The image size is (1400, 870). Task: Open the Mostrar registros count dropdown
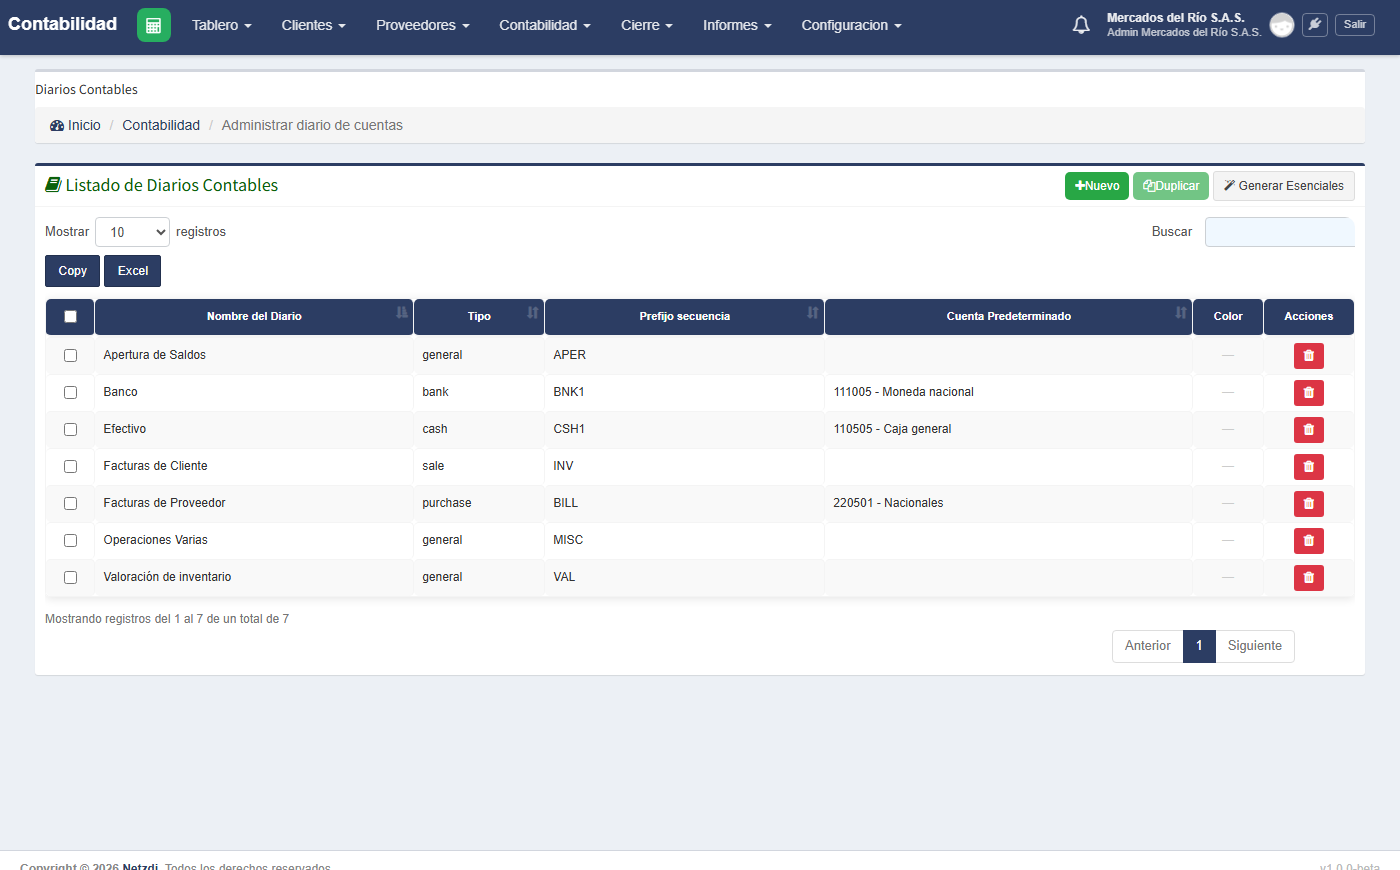click(132, 232)
